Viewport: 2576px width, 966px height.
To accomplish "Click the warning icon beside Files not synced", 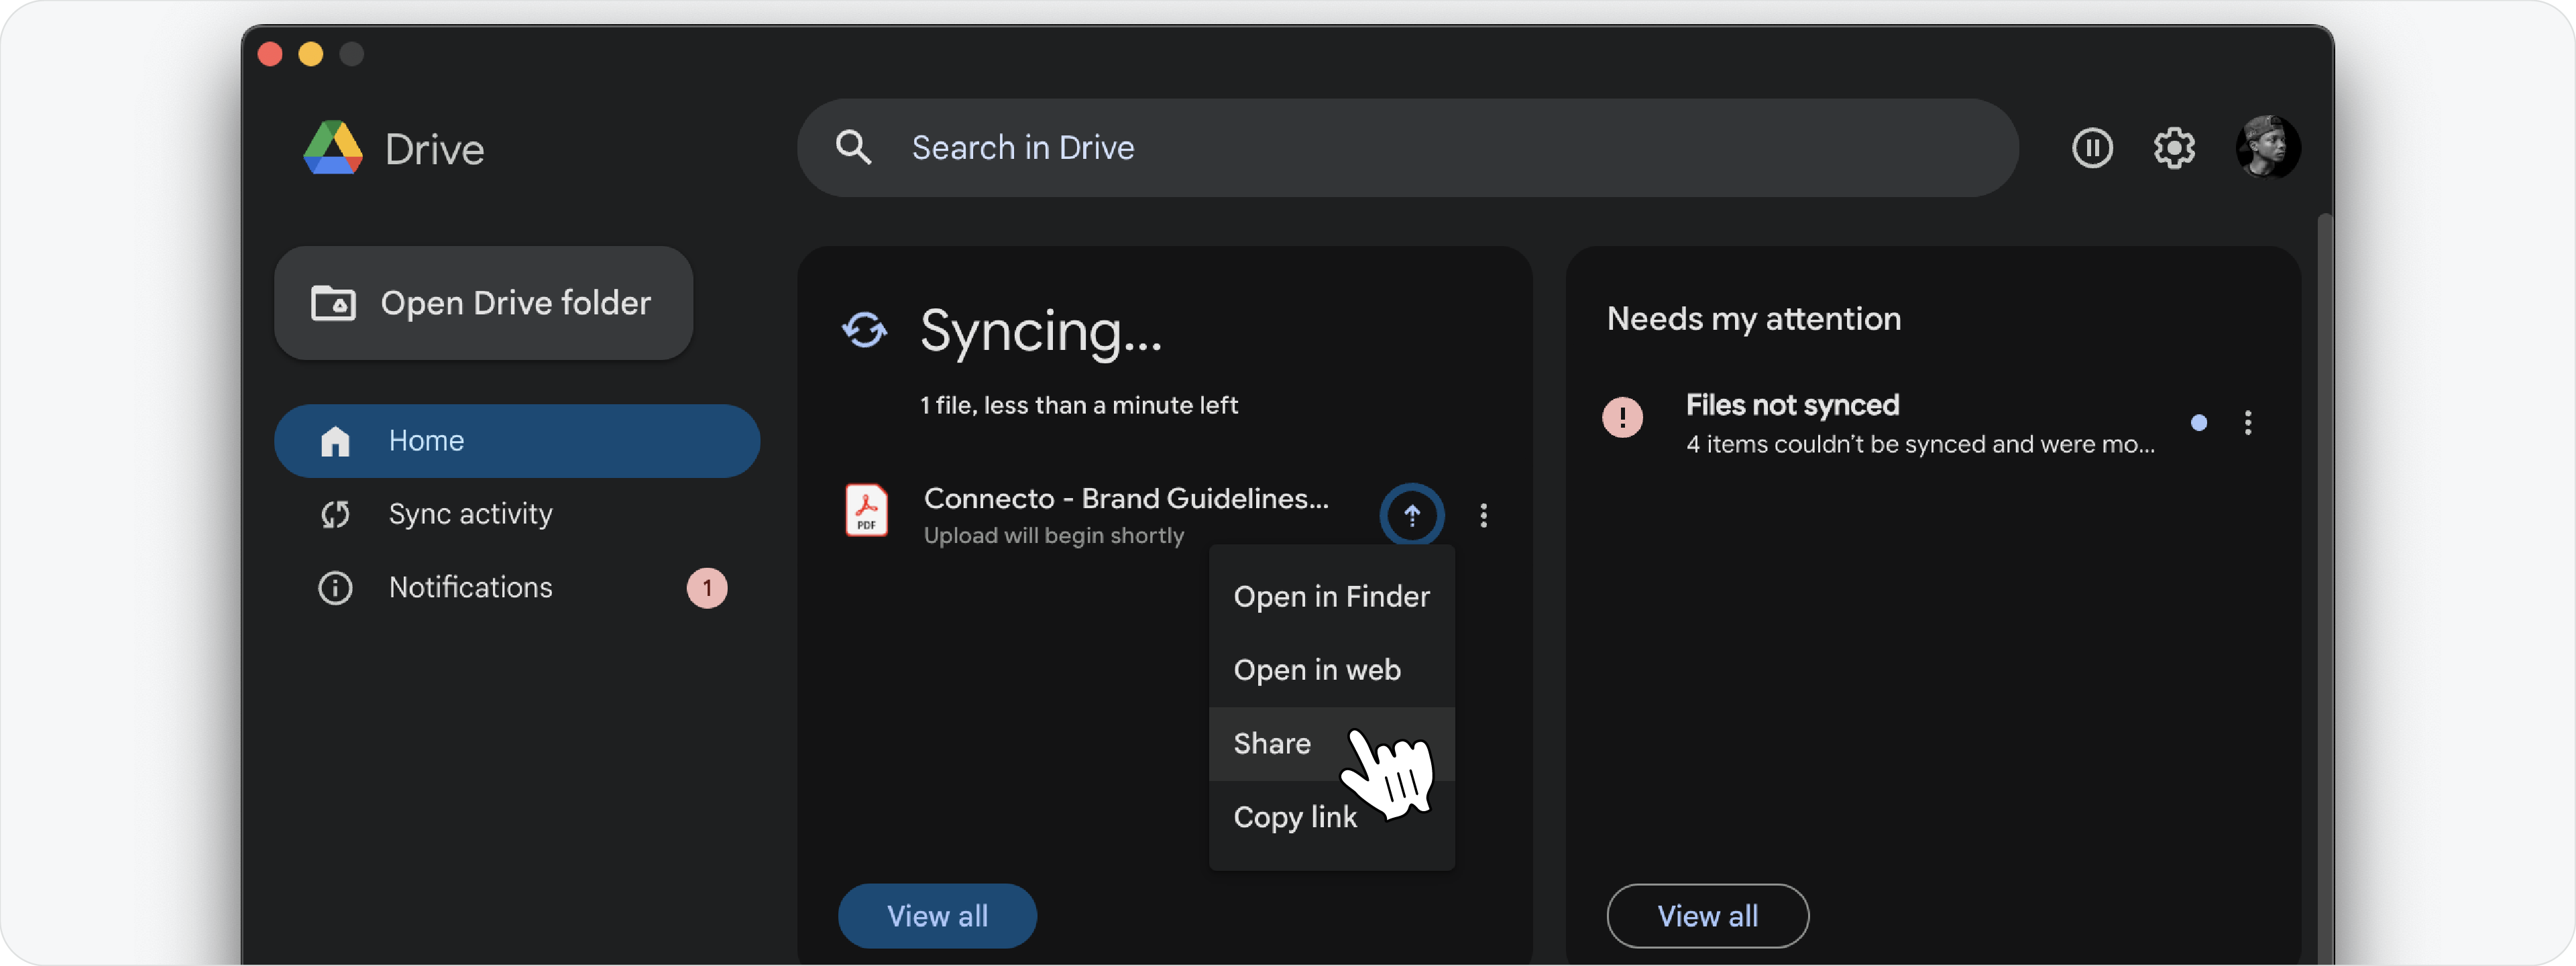I will point(1621,417).
